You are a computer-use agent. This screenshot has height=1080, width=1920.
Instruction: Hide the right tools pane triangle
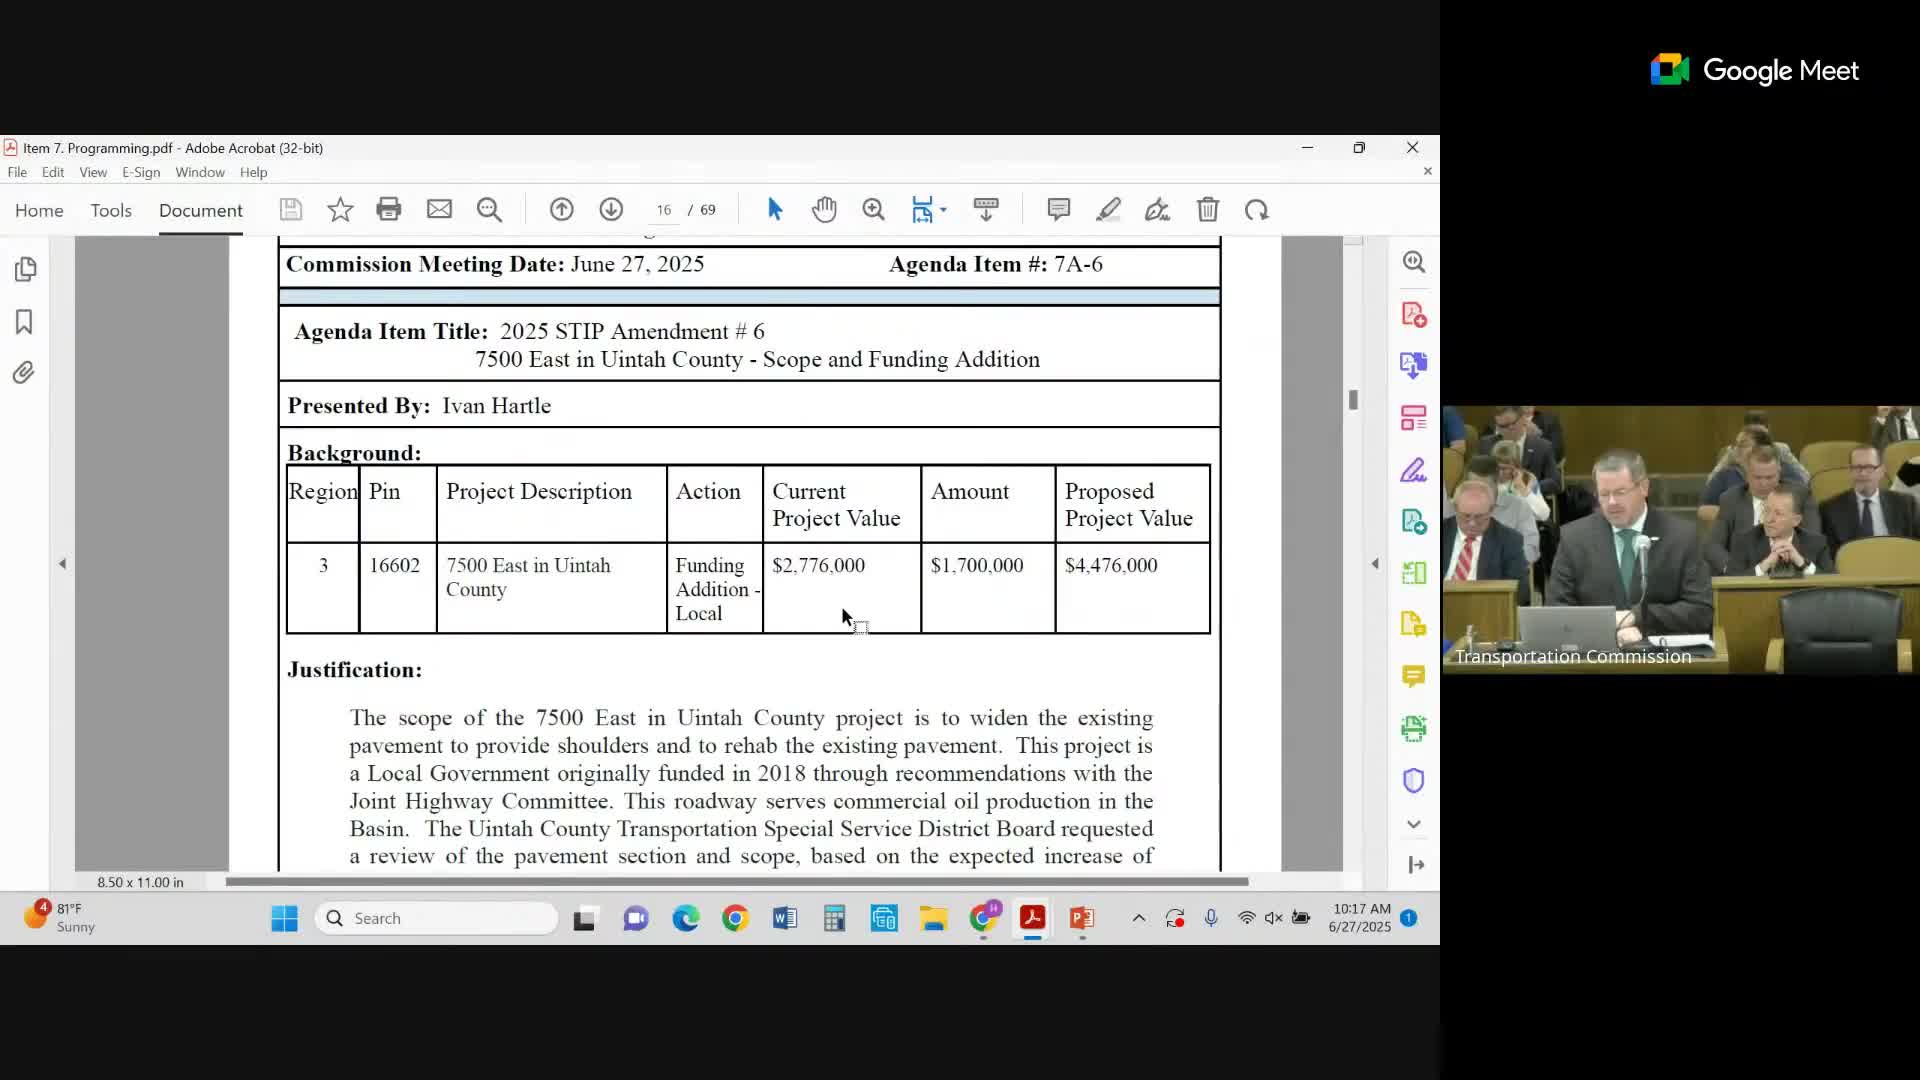pos(1375,564)
